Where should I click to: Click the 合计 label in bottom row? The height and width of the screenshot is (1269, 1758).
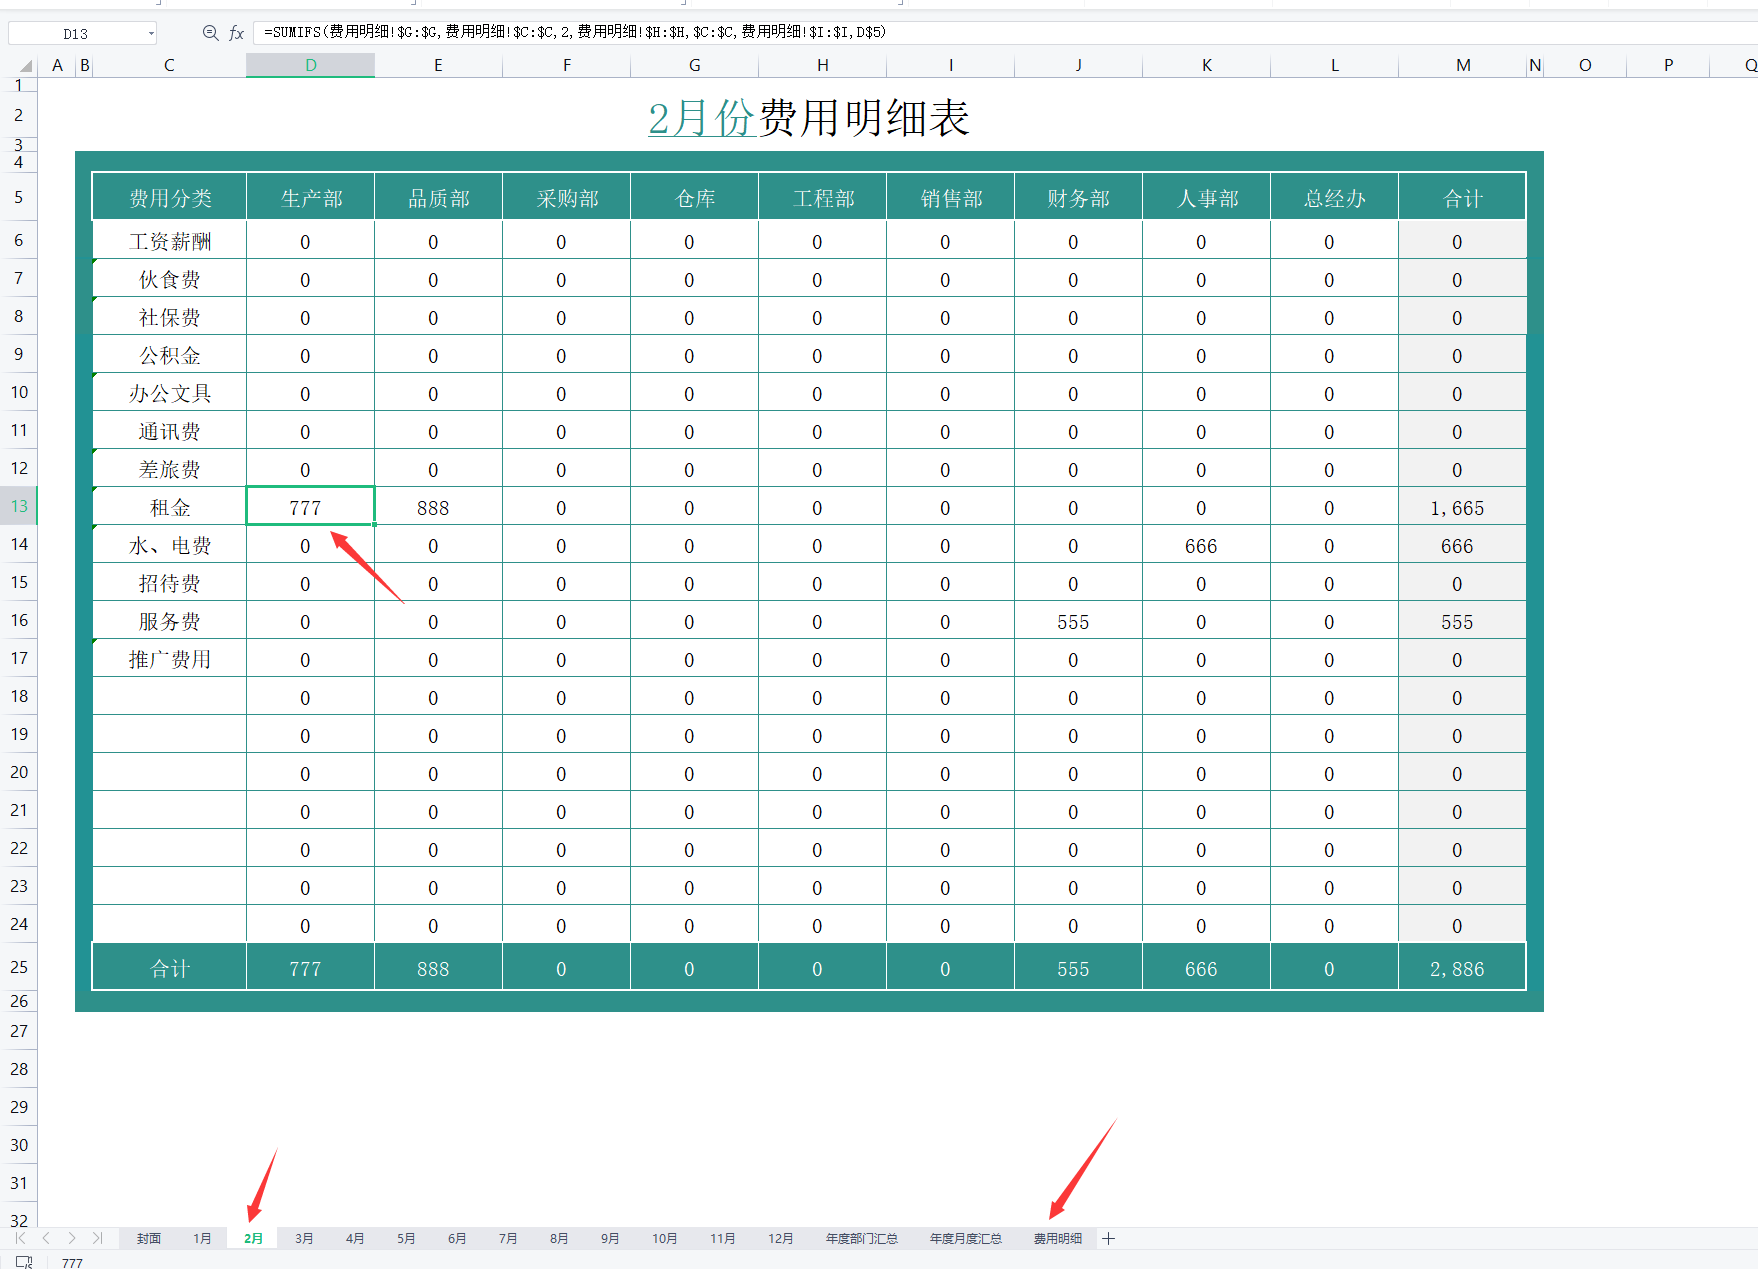point(170,968)
